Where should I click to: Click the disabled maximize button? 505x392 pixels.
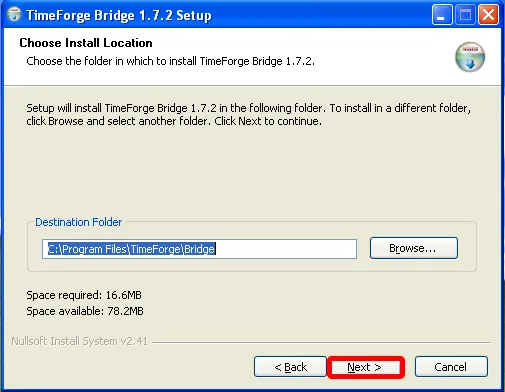(x=465, y=15)
